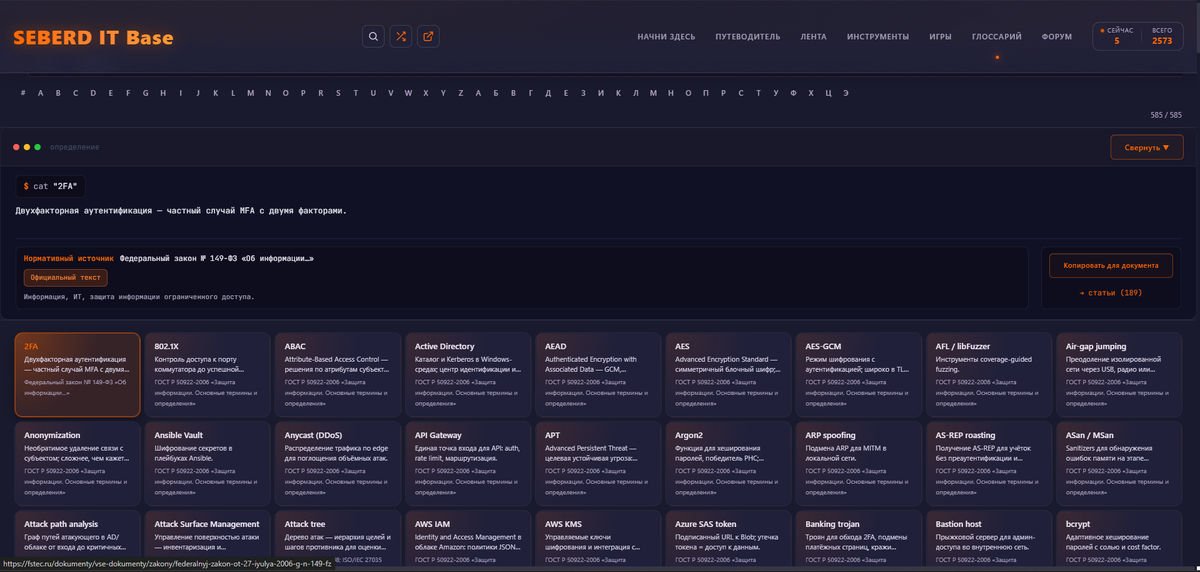Click the shuffle random article icon
This screenshot has width=1200, height=572.
[x=401, y=37]
